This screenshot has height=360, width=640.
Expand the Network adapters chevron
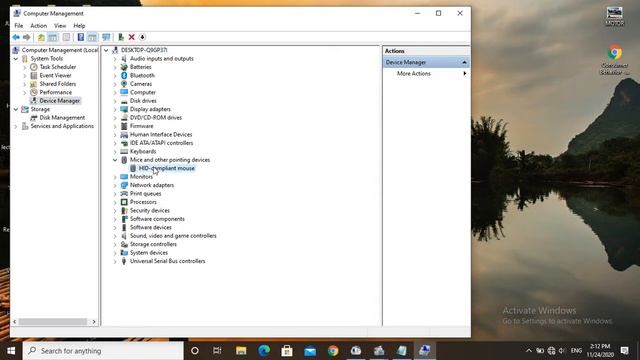pos(115,185)
